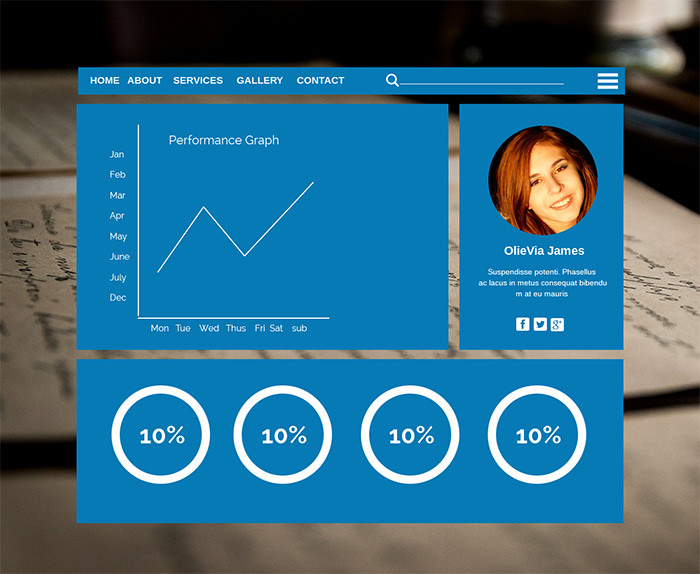Screen dimensions: 700x574
Task: Click OlieVia James profile photo
Action: (x=542, y=180)
